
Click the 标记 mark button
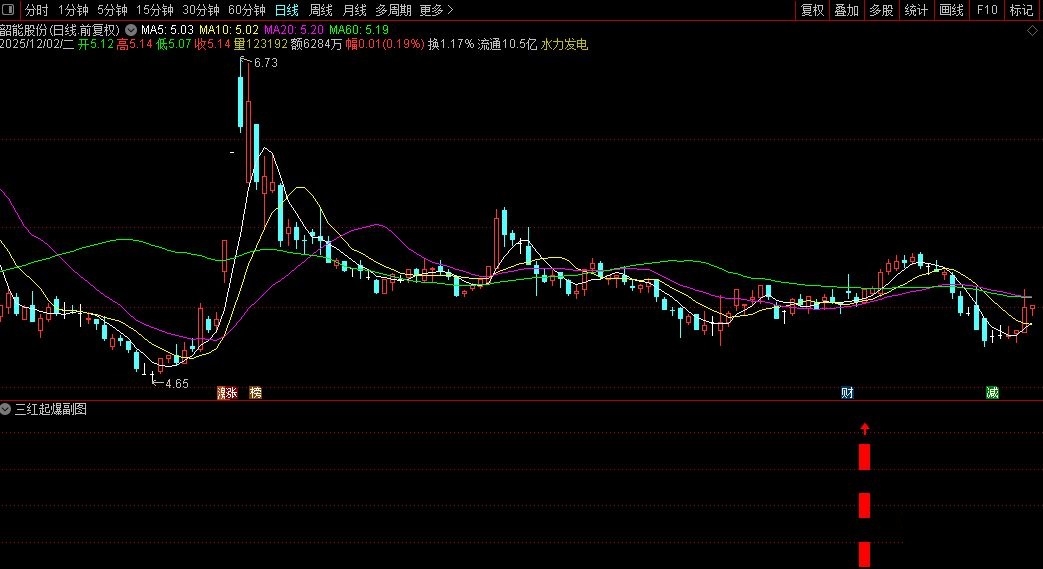1021,10
